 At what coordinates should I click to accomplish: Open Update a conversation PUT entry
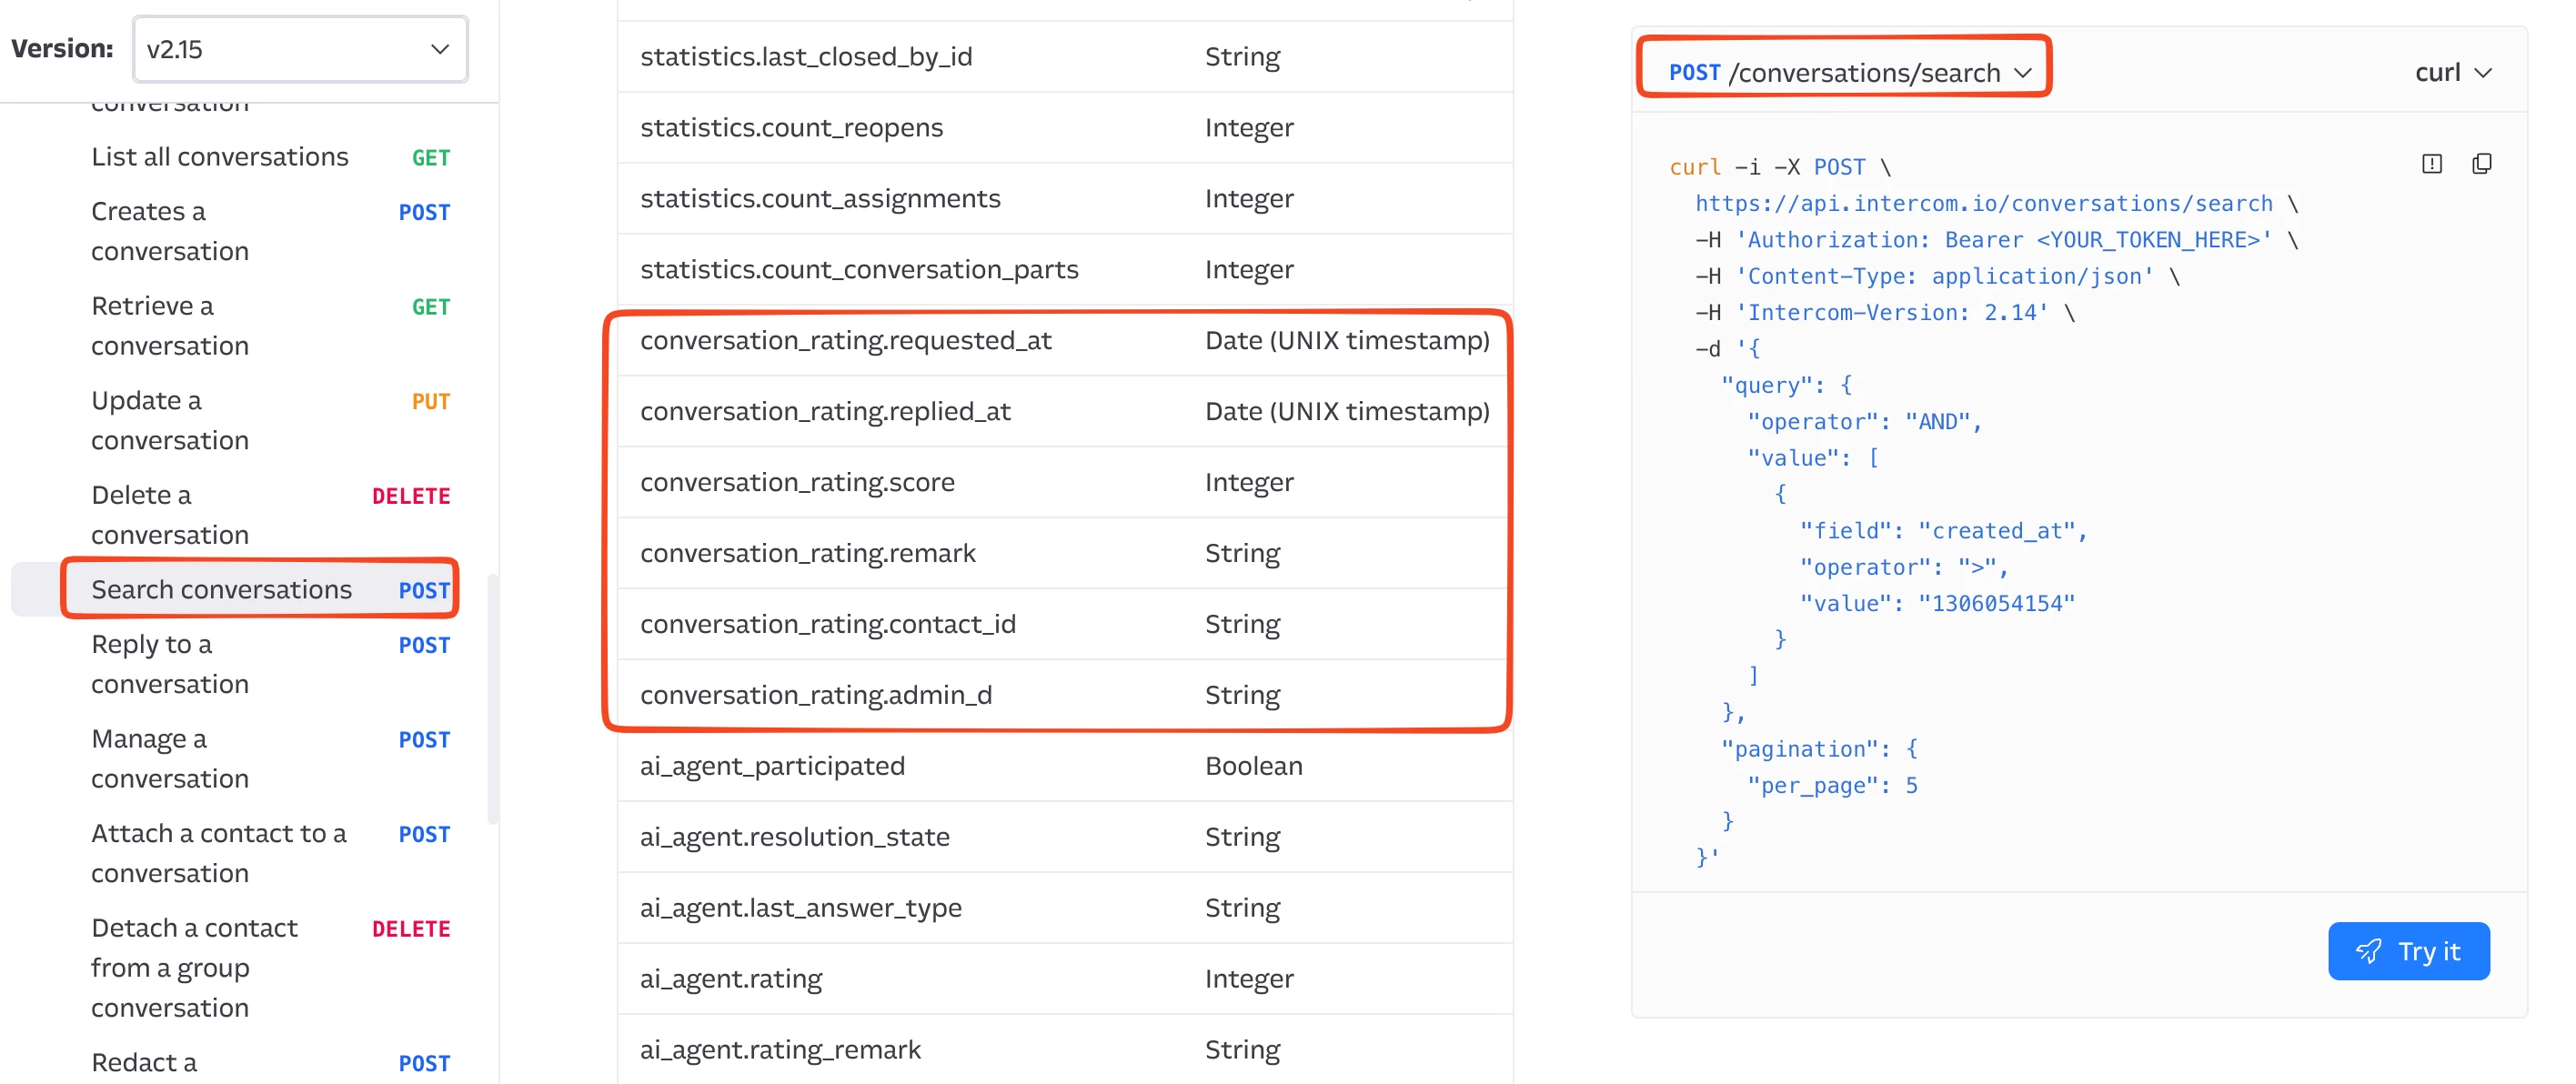tap(170, 420)
